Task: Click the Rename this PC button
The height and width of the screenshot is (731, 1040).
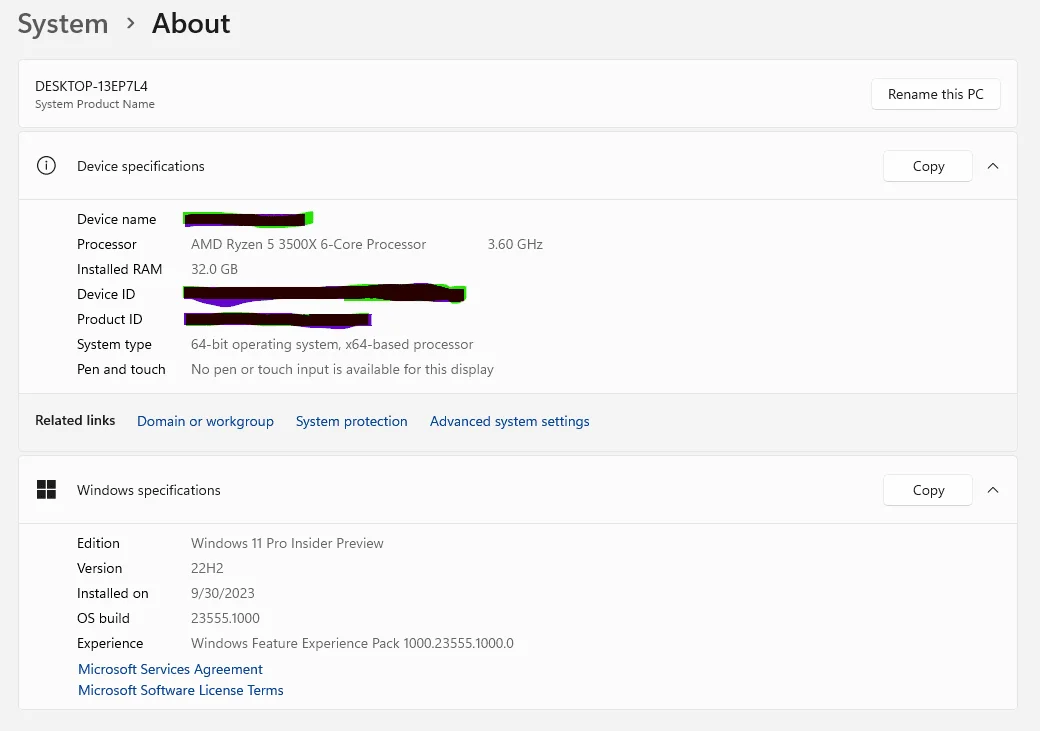Action: tap(935, 94)
